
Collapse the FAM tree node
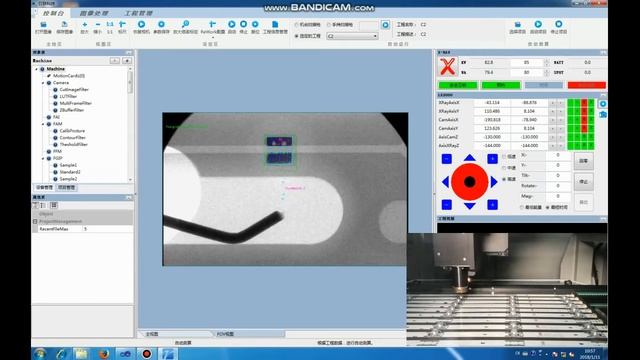click(x=43, y=124)
